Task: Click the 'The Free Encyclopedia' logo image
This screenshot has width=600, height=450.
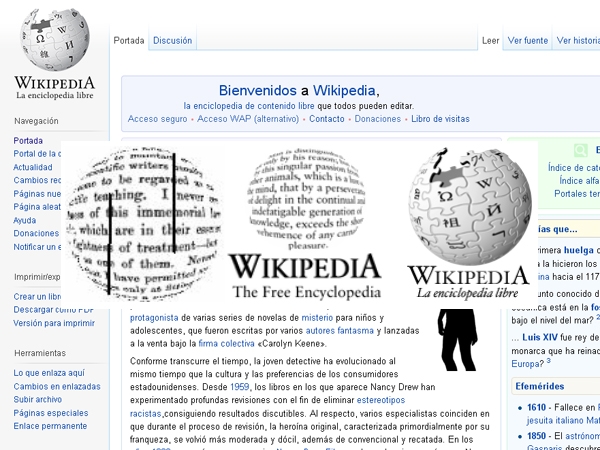Action: tap(305, 224)
